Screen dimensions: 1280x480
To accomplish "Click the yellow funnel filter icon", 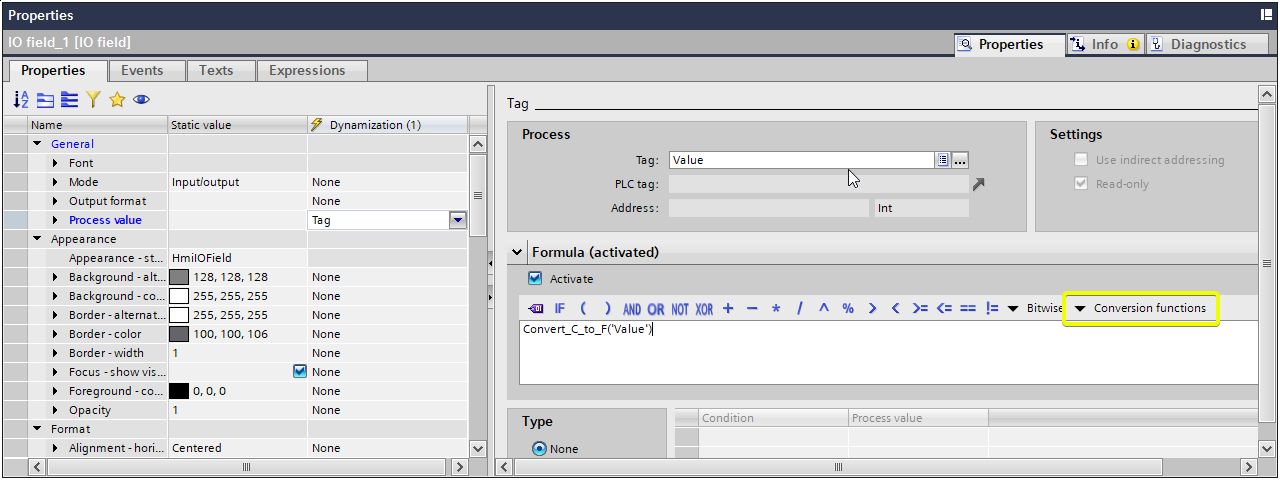I will click(x=93, y=99).
